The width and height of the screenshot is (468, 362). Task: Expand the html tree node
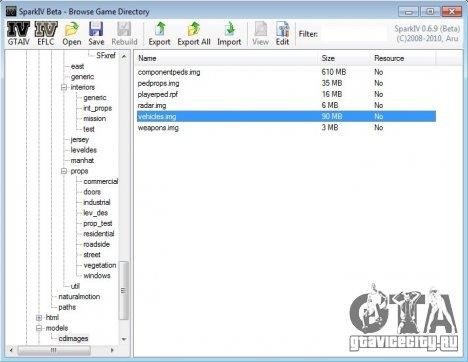coord(39,318)
